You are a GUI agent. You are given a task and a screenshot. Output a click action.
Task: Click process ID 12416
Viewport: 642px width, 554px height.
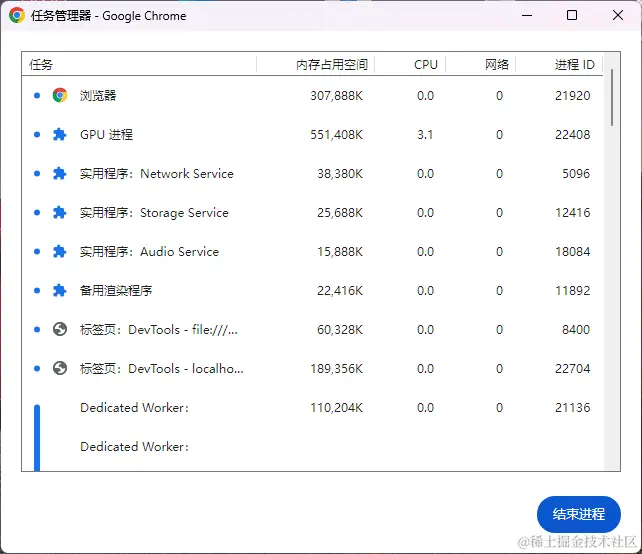[x=572, y=213]
